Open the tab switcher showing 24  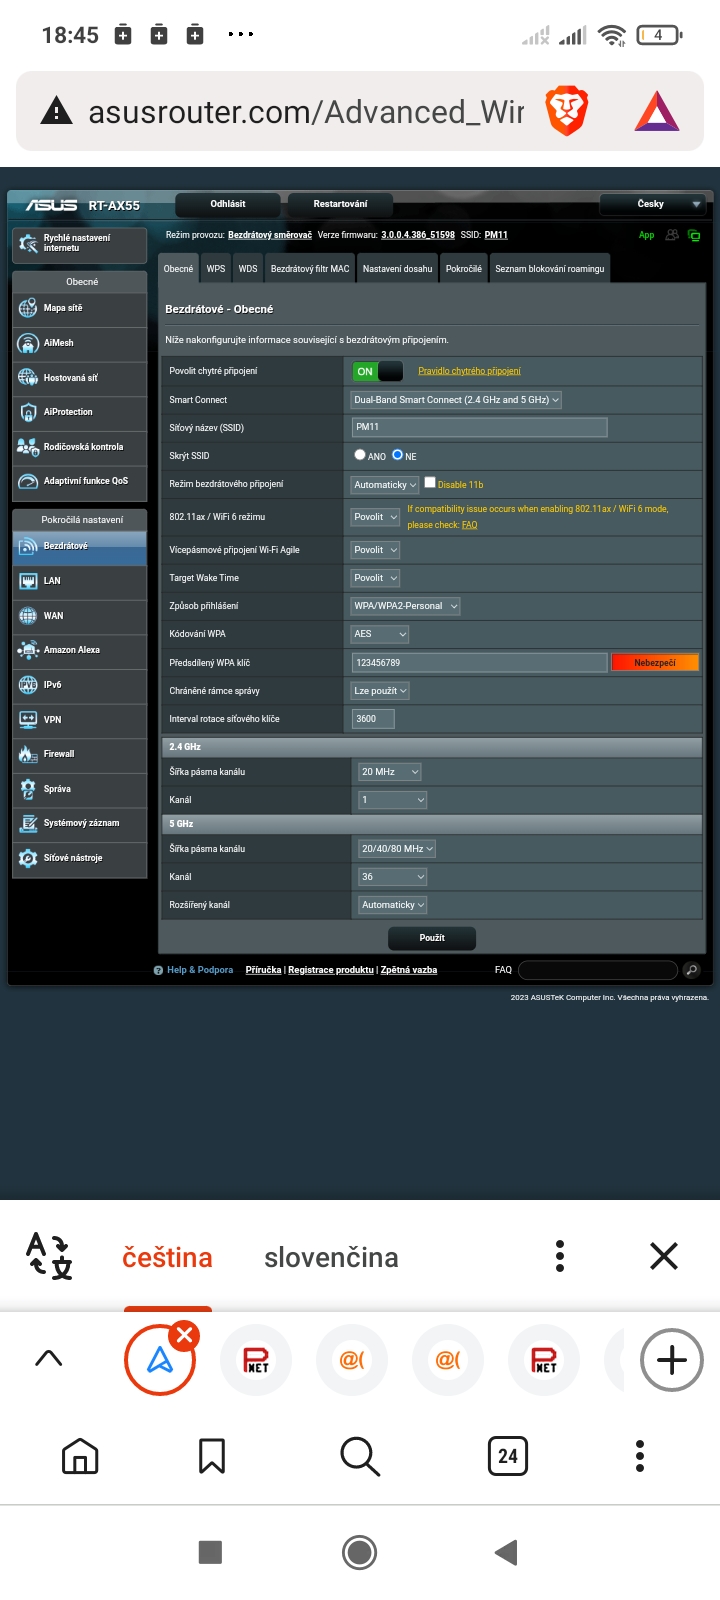[508, 1456]
